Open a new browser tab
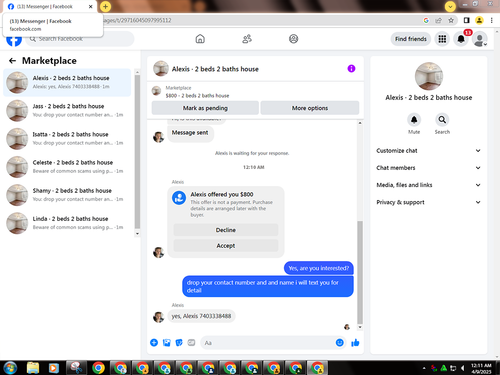Screen dimensions: 500x375 pyautogui.click(x=105, y=6)
